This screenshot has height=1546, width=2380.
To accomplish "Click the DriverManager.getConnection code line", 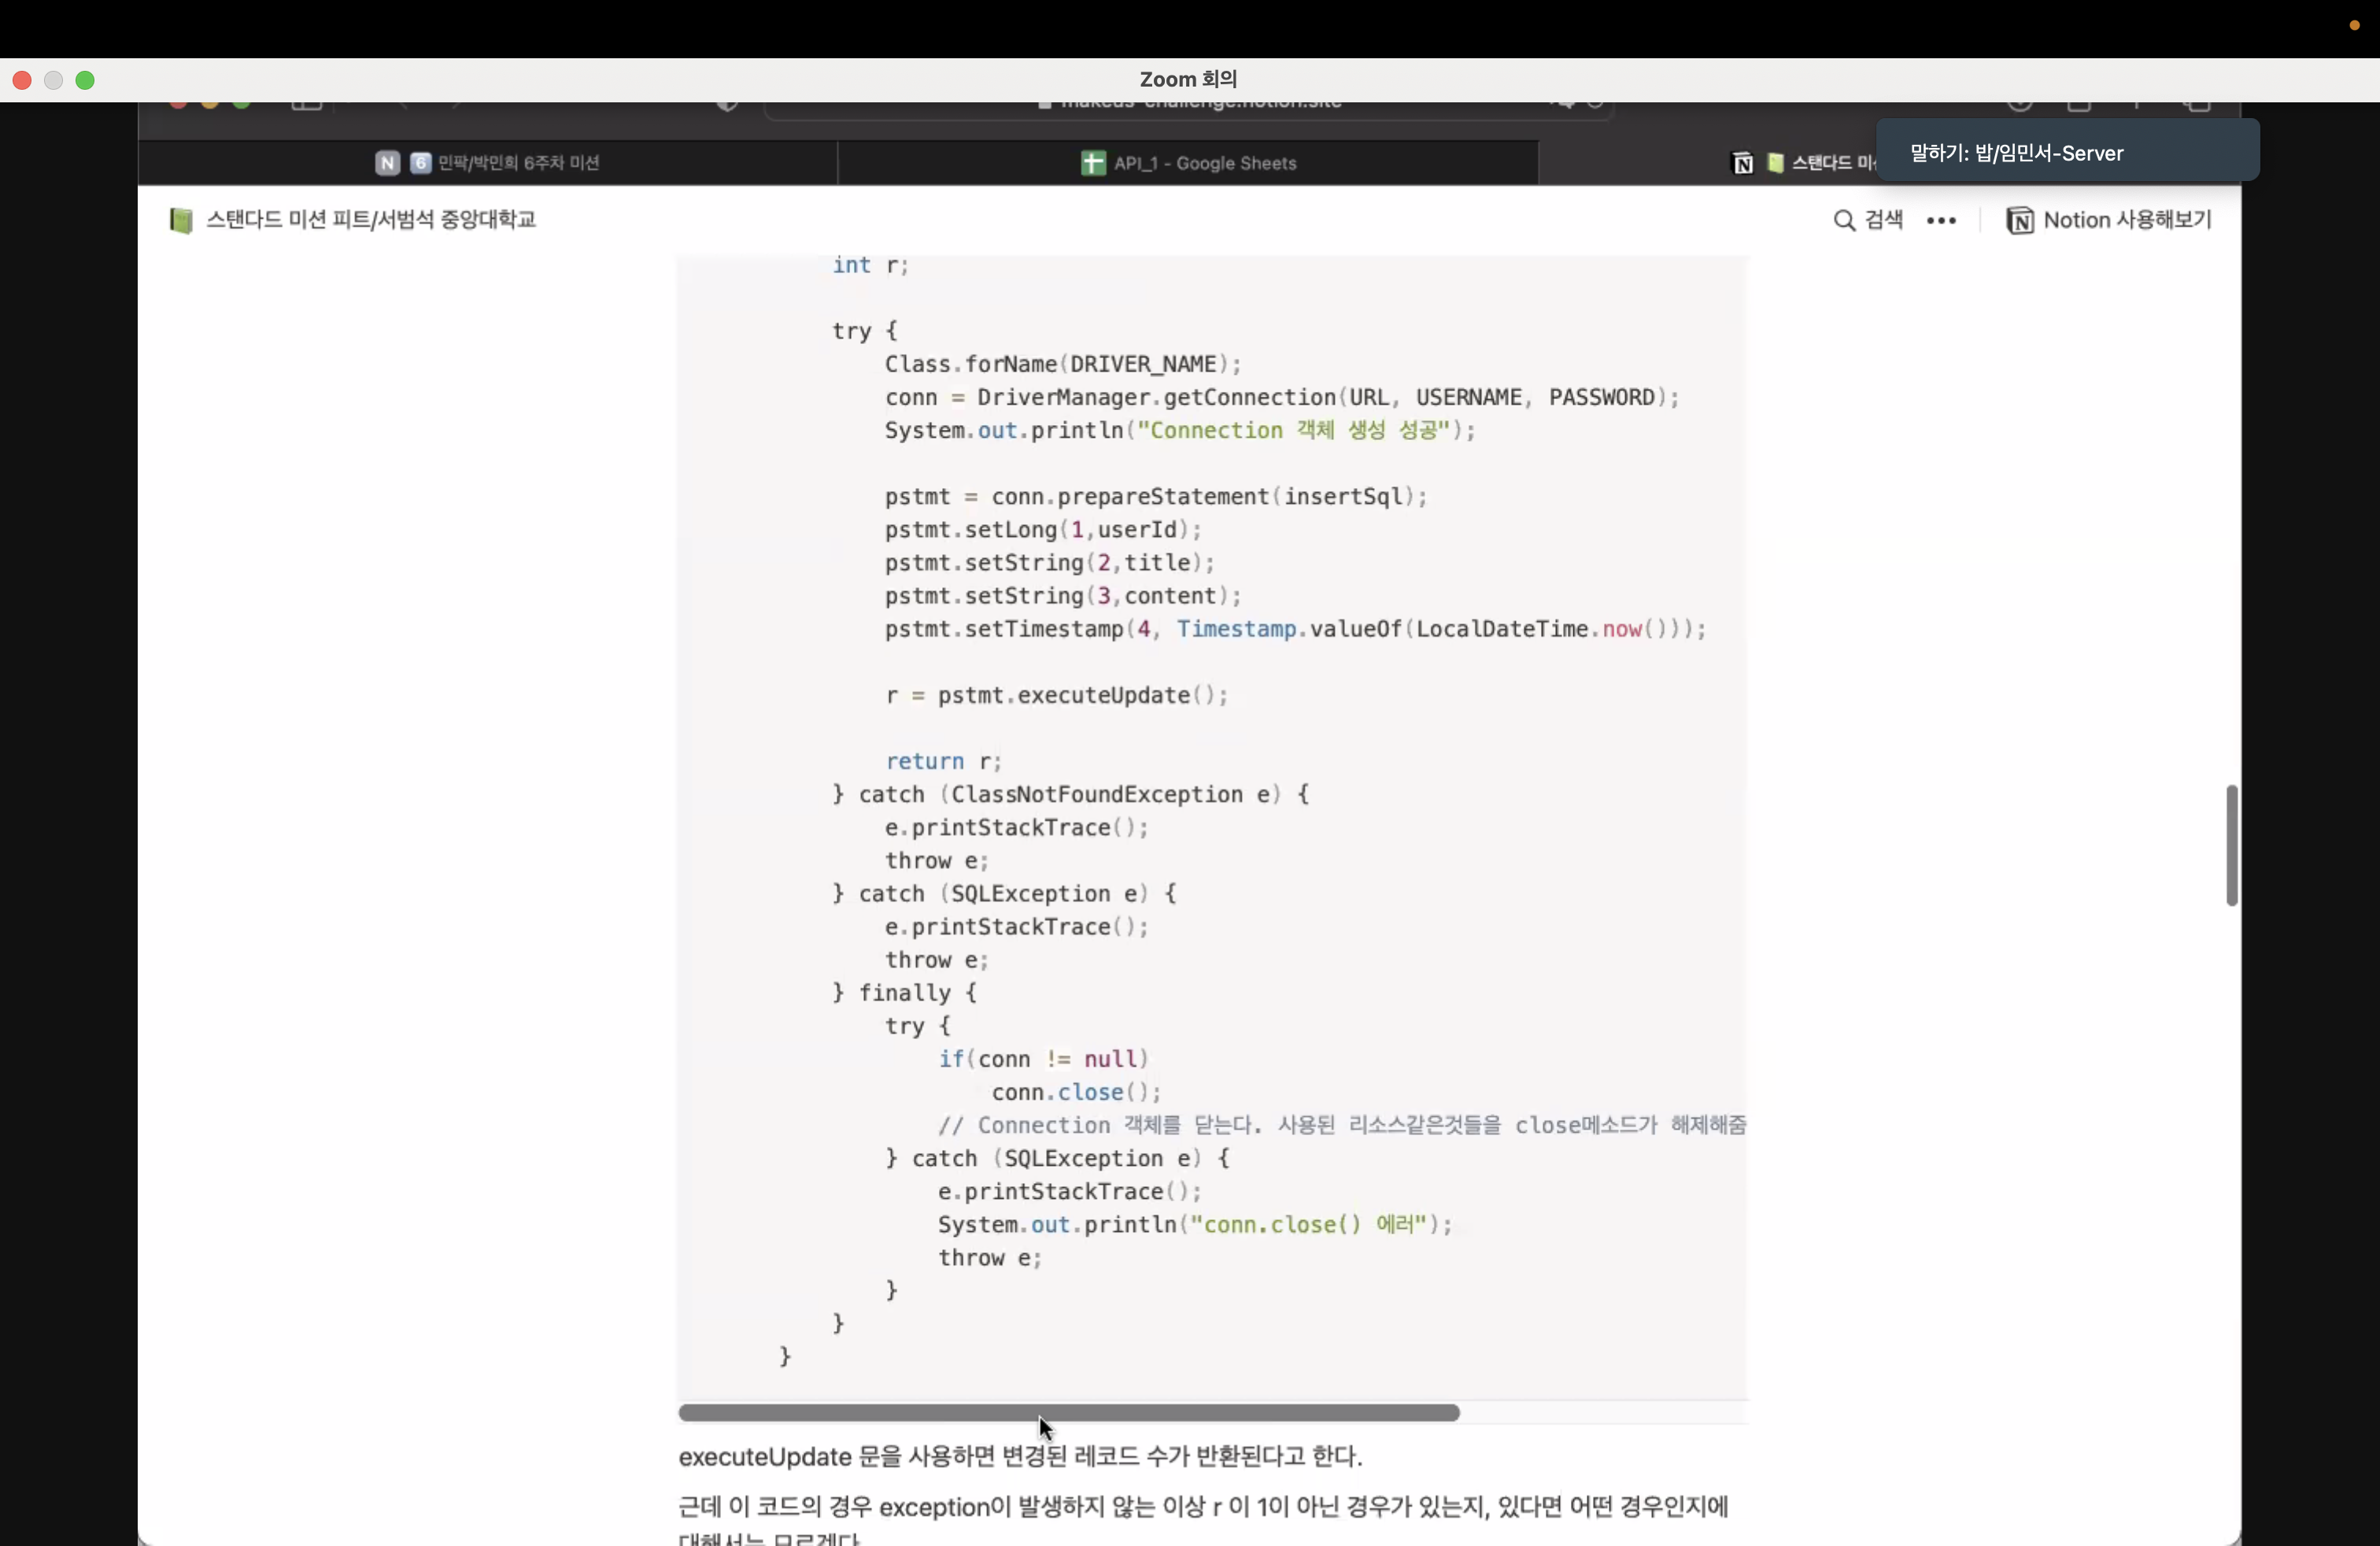I will point(1282,397).
